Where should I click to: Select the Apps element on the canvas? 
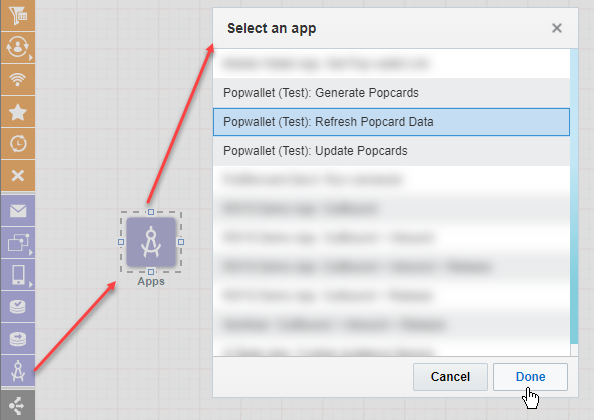pyautogui.click(x=151, y=242)
